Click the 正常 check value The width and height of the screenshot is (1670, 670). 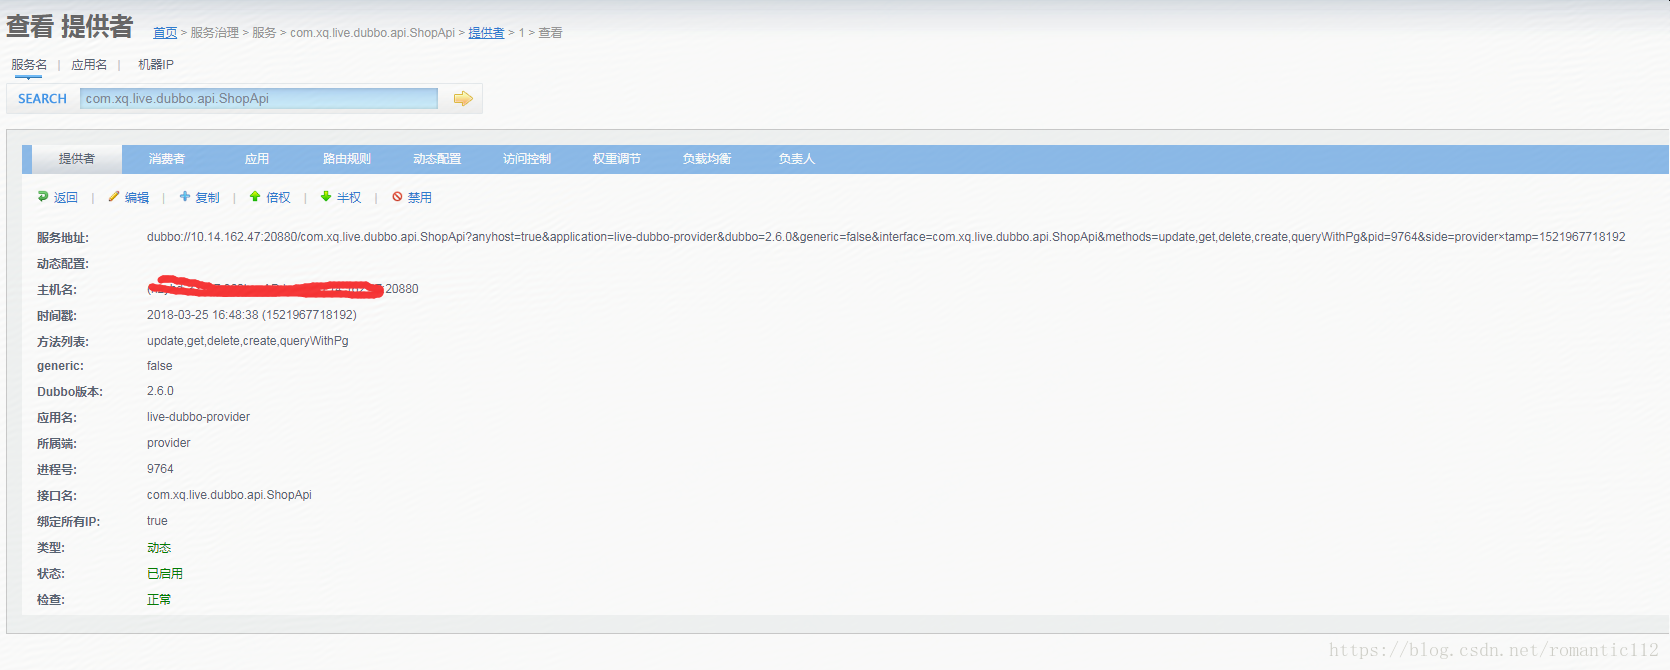pyautogui.click(x=159, y=600)
